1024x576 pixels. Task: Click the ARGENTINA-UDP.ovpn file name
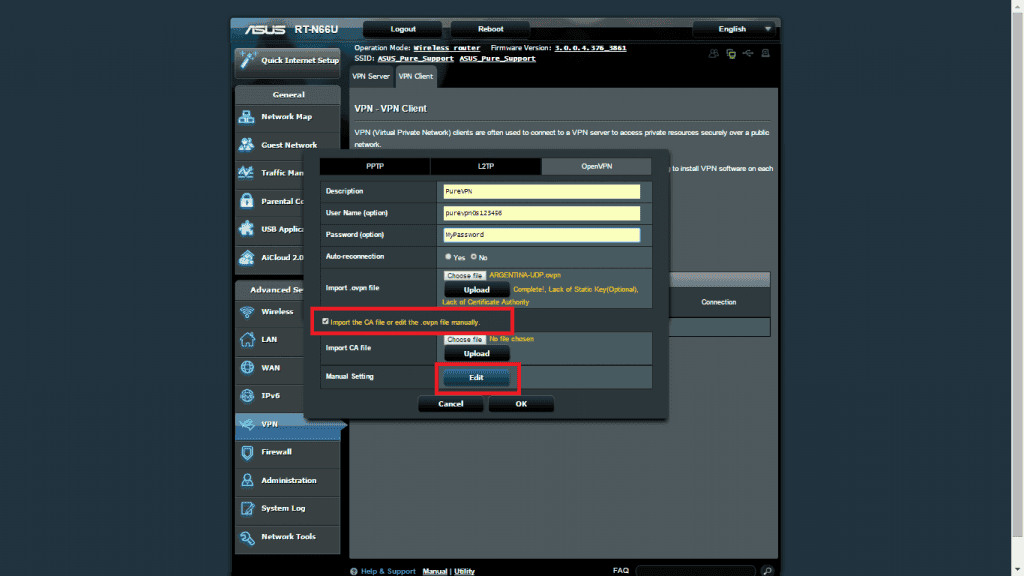525,276
